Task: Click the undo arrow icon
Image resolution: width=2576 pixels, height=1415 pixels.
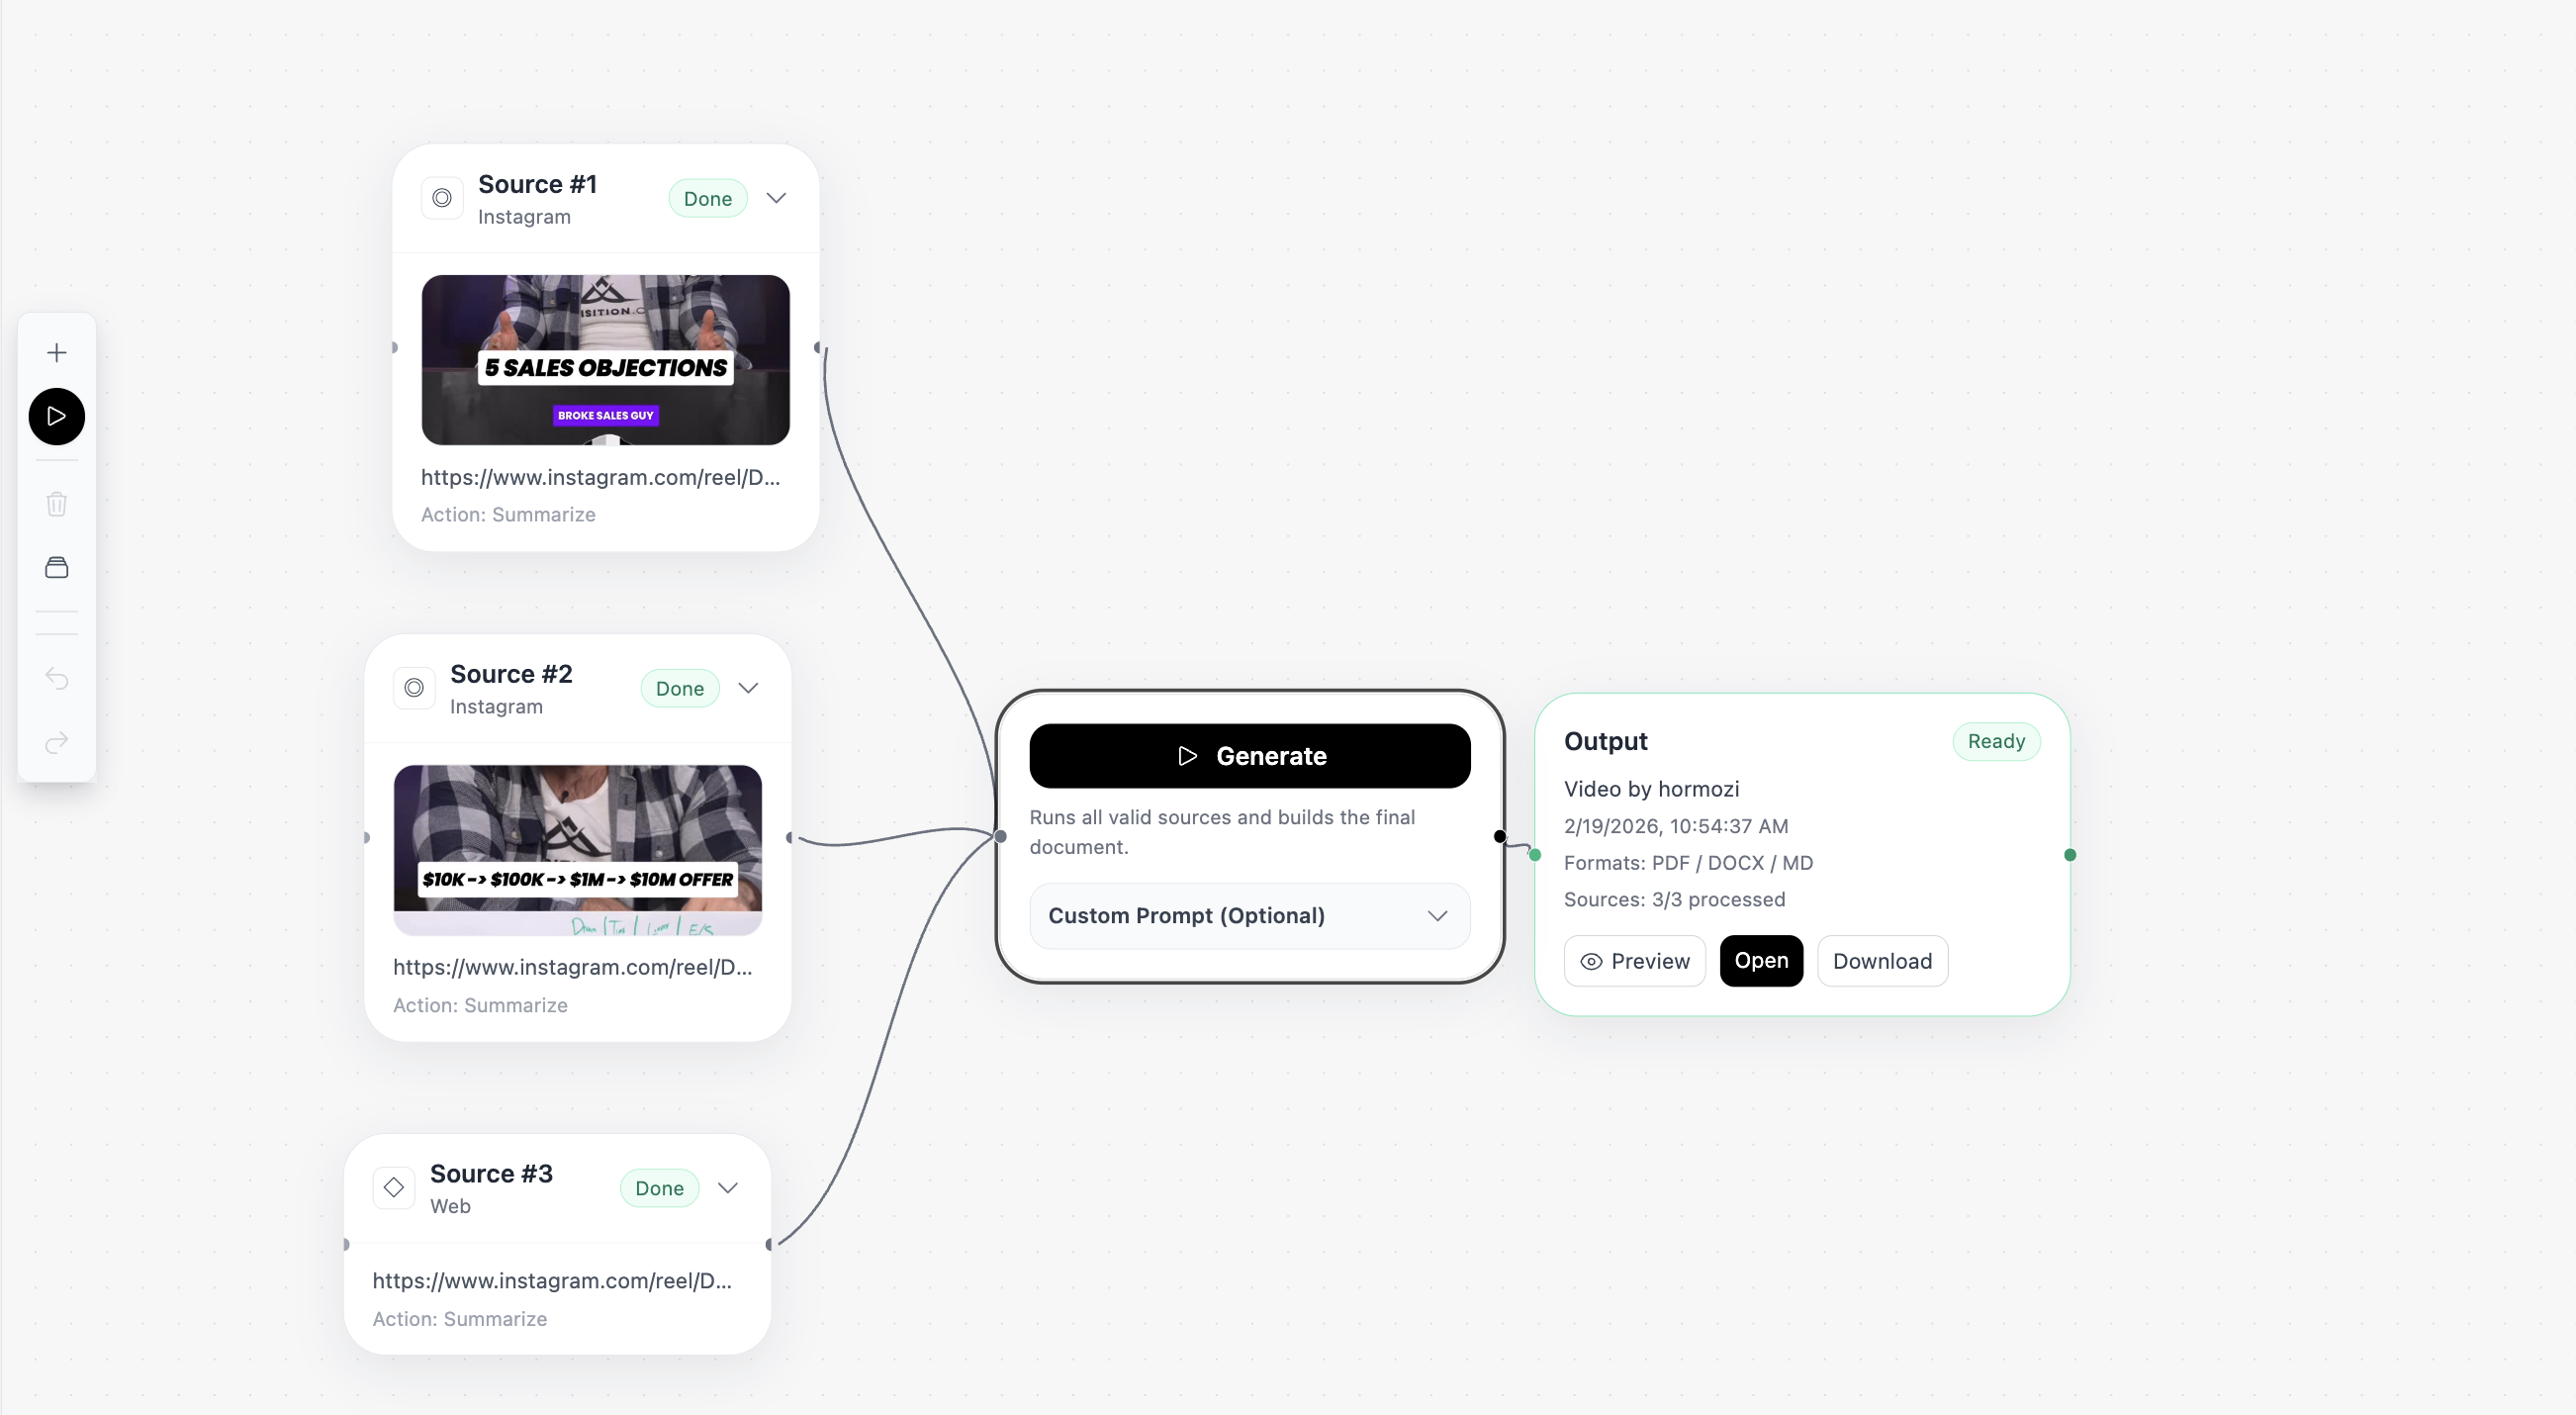Action: [57, 679]
